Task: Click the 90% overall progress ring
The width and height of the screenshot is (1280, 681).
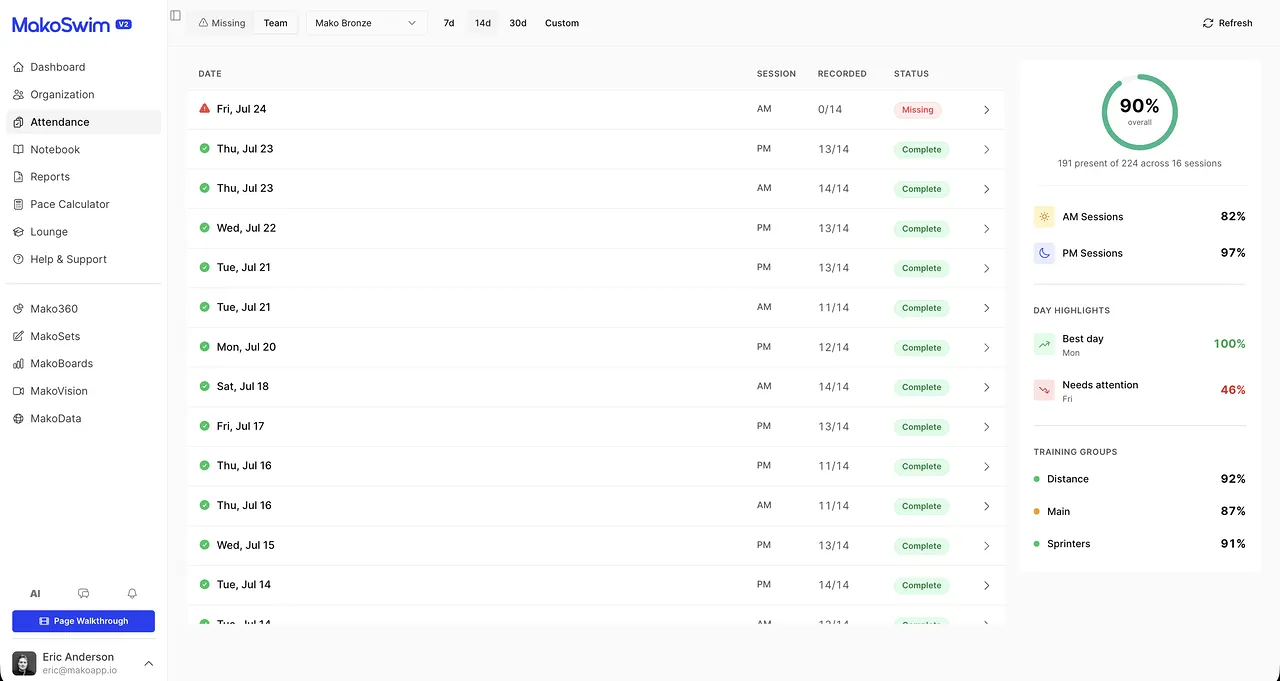Action: [x=1139, y=112]
